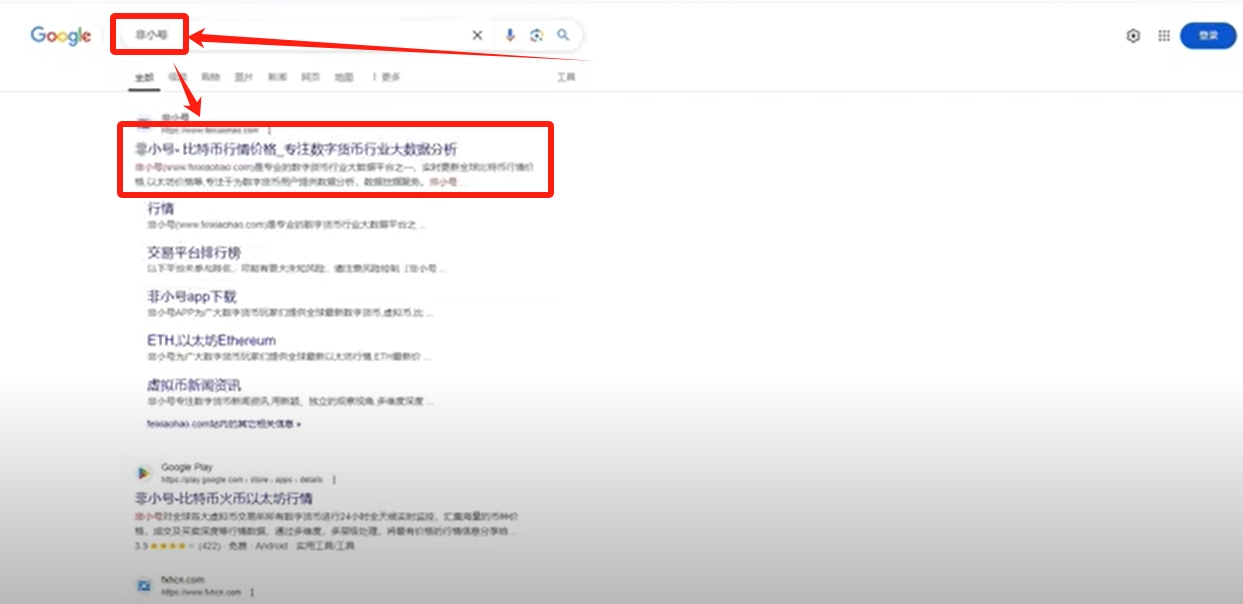Open Google Lens image search icon
The width and height of the screenshot is (1243, 604).
[537, 35]
